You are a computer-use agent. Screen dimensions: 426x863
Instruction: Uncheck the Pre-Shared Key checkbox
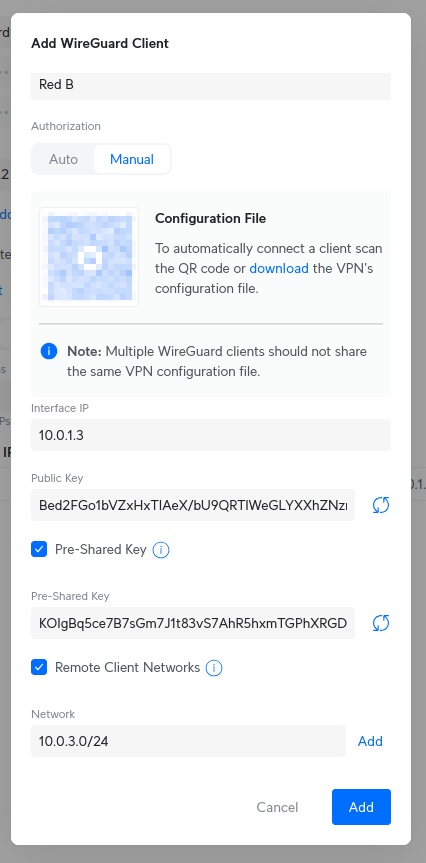(x=39, y=549)
